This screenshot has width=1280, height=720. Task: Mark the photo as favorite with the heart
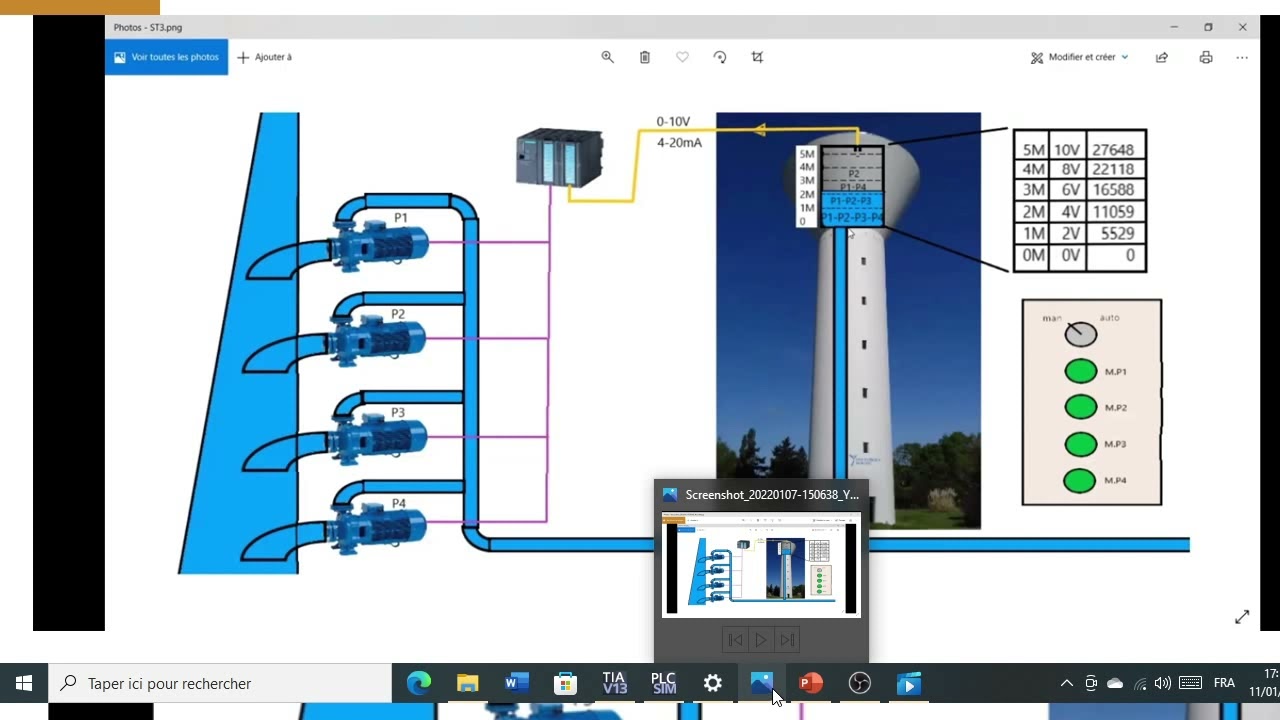(x=682, y=57)
